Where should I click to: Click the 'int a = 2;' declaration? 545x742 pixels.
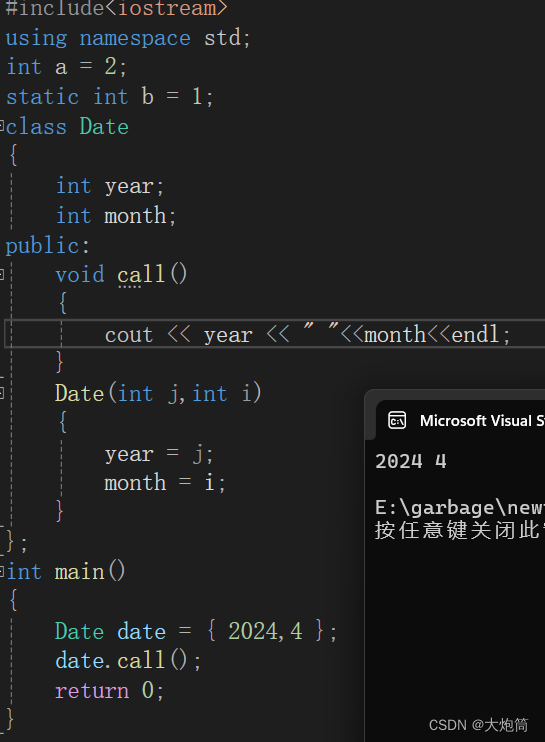[66, 67]
